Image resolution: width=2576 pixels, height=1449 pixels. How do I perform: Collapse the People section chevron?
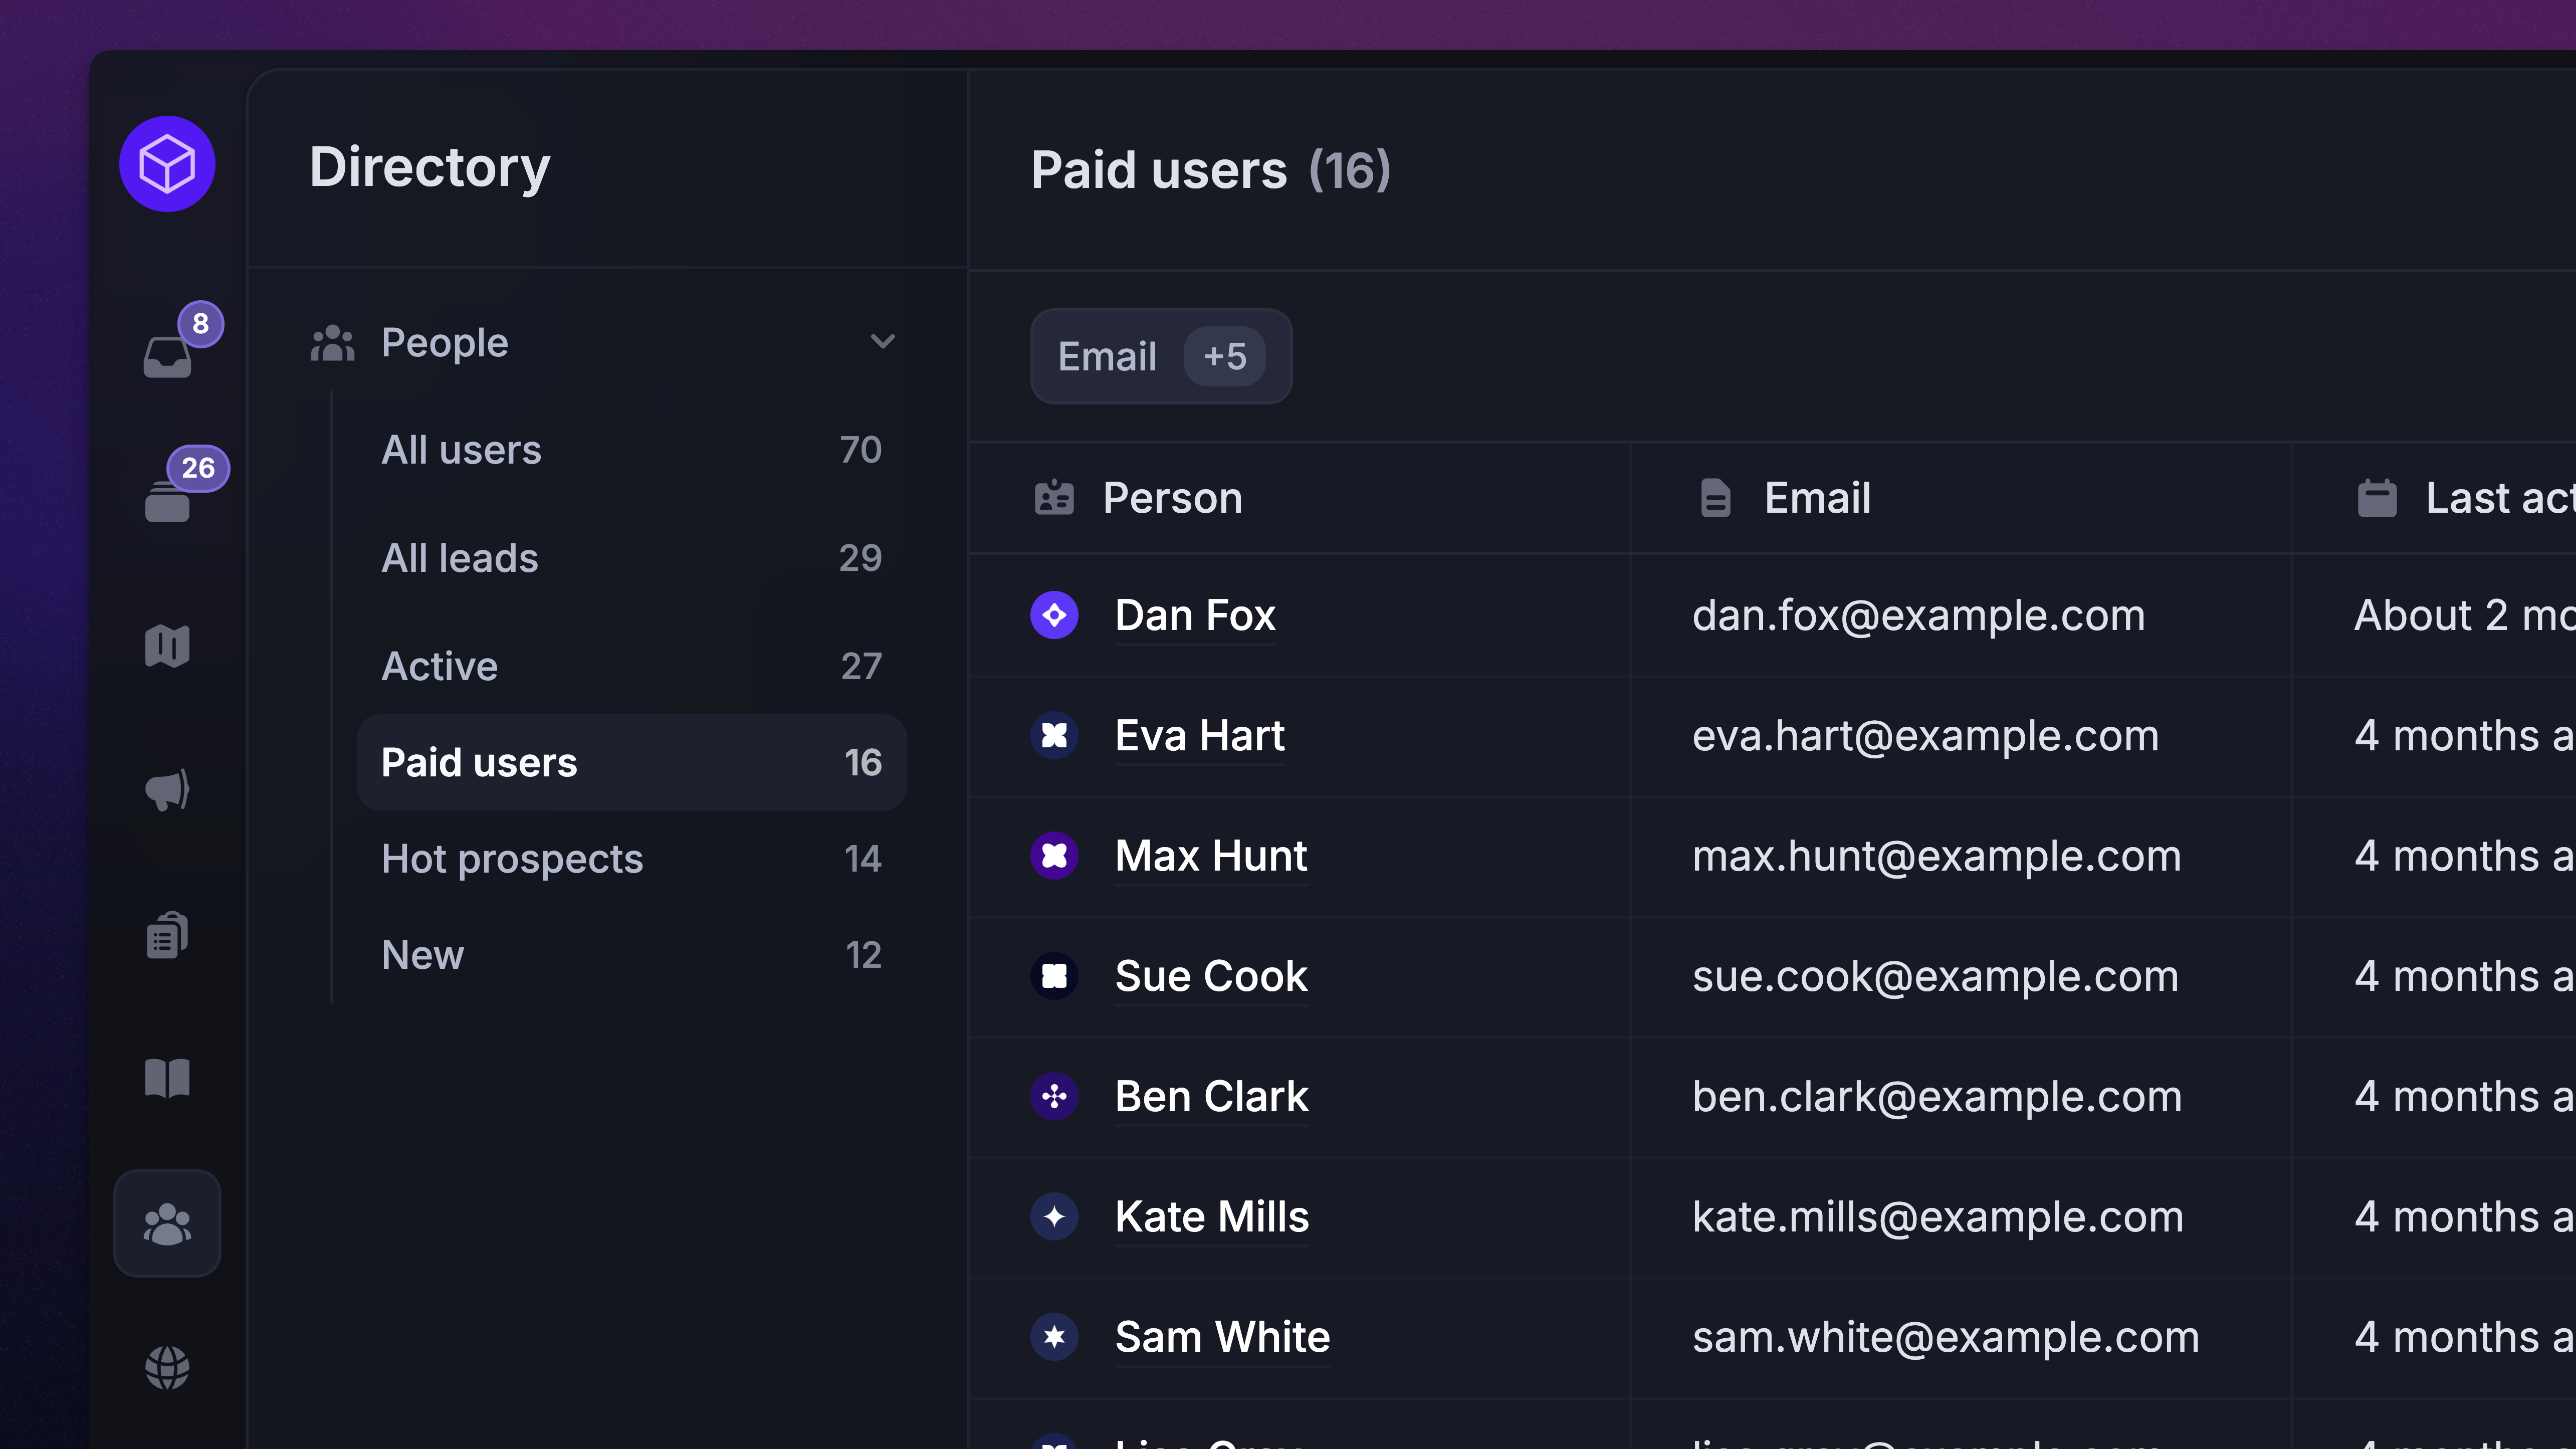(882, 342)
